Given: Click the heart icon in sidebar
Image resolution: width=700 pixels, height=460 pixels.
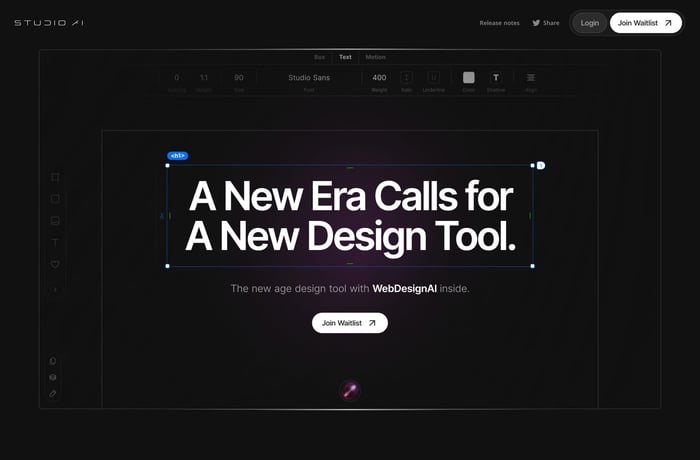Looking at the screenshot, I should tap(55, 264).
